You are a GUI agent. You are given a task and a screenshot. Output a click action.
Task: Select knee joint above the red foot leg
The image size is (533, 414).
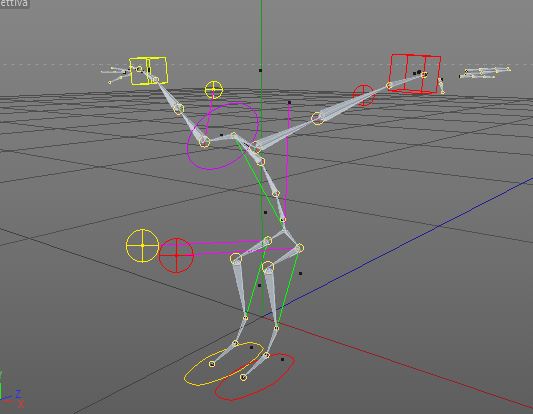pos(268,267)
